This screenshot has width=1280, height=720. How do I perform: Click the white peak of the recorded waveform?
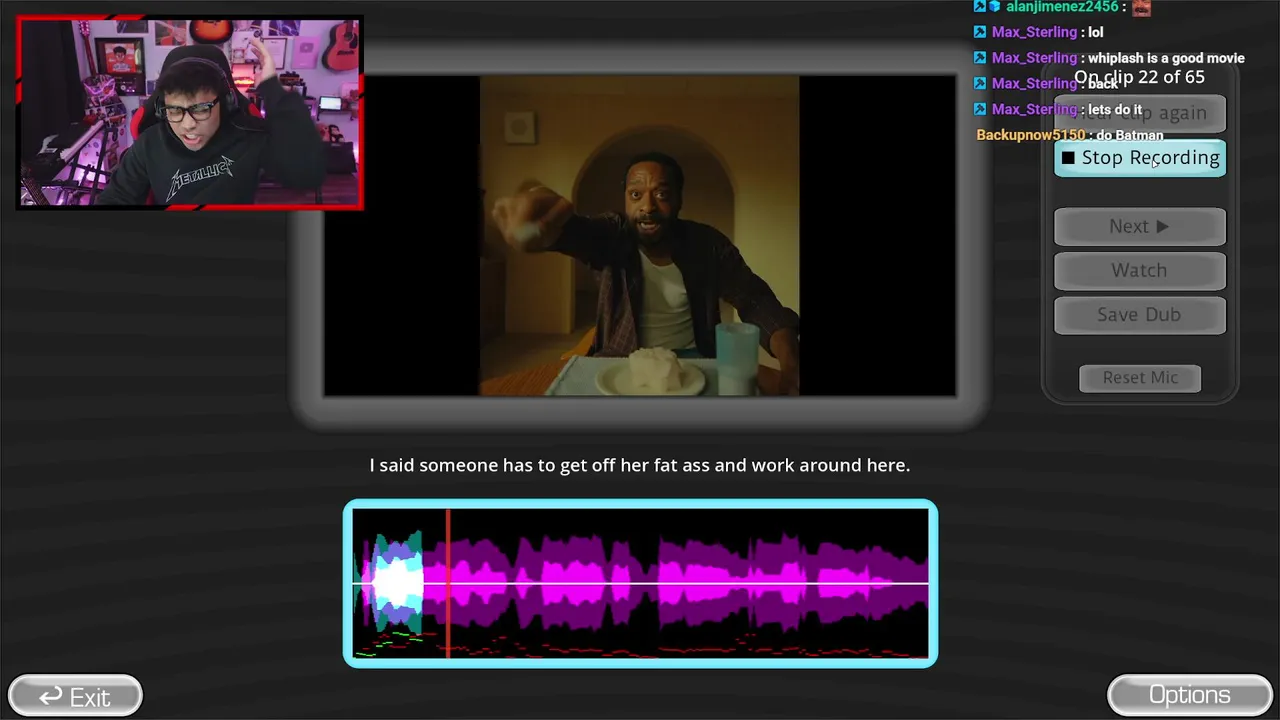pyautogui.click(x=398, y=582)
